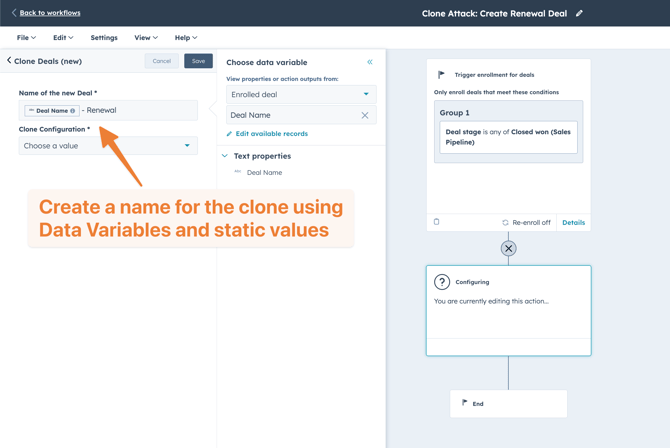Screen dimensions: 670x448
Task: Click the pencil icon to rename workflow
Action: coord(579,14)
